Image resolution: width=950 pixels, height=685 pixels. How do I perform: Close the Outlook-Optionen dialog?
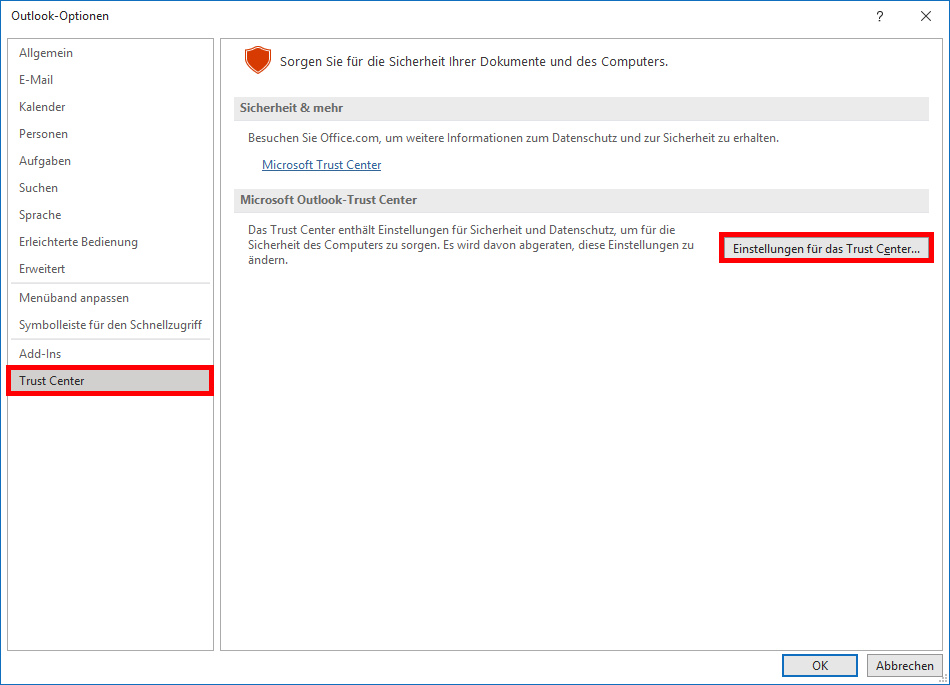pyautogui.click(x=926, y=16)
